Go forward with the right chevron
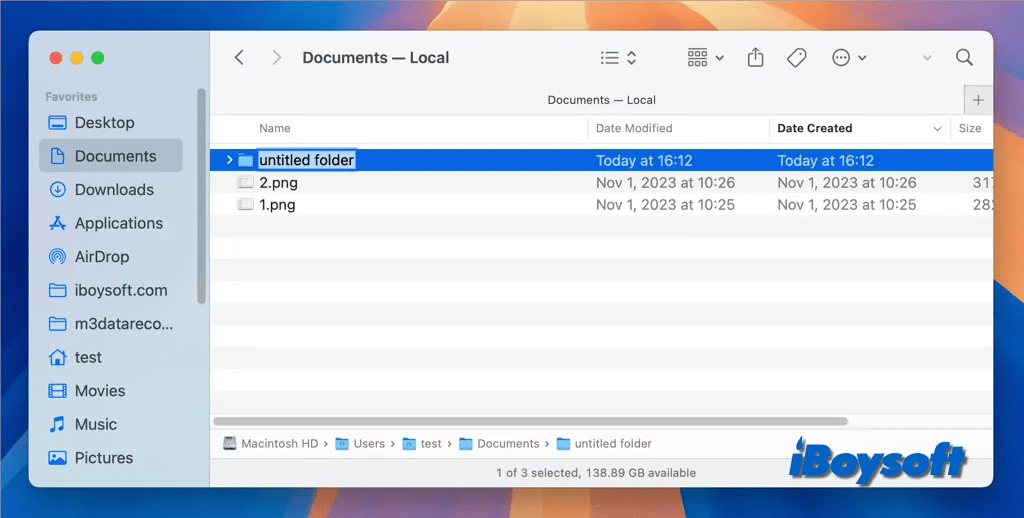This screenshot has height=518, width=1024. [277, 57]
